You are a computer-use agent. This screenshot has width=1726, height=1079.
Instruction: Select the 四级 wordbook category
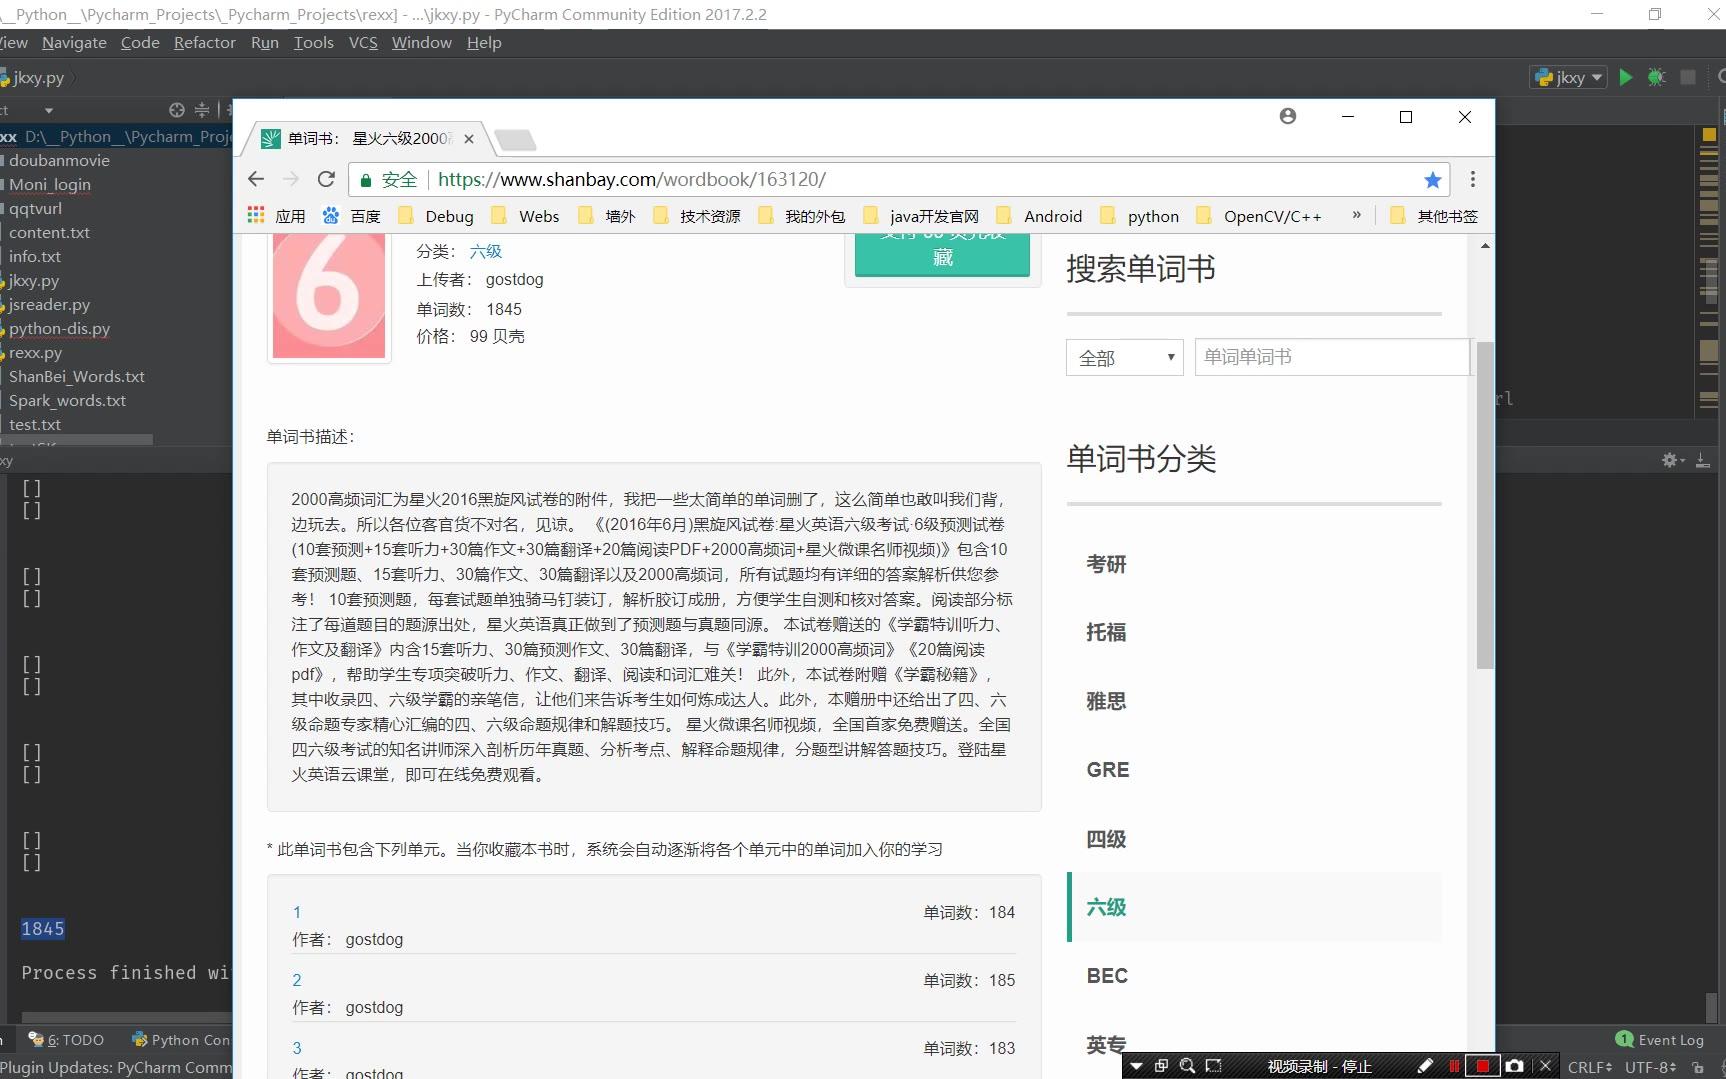[1106, 839]
